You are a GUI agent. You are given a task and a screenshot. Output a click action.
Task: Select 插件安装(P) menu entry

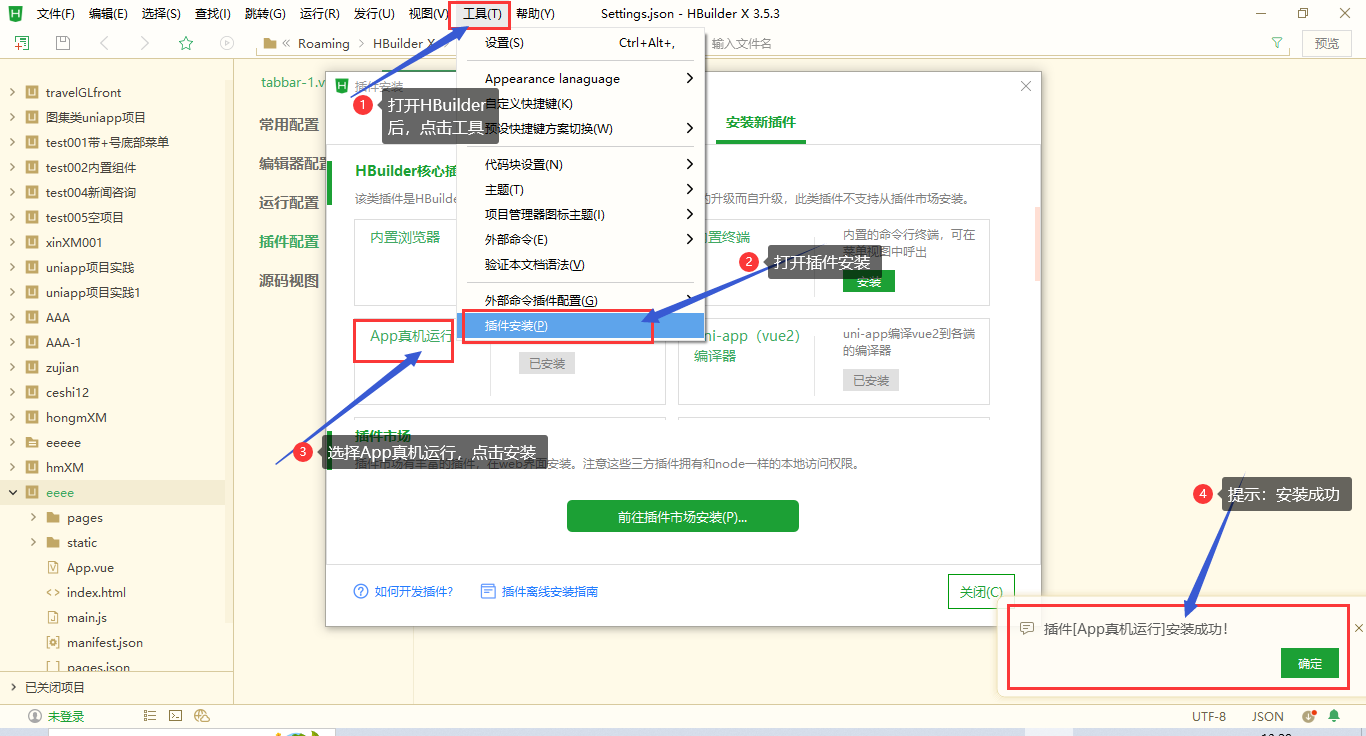click(x=517, y=326)
